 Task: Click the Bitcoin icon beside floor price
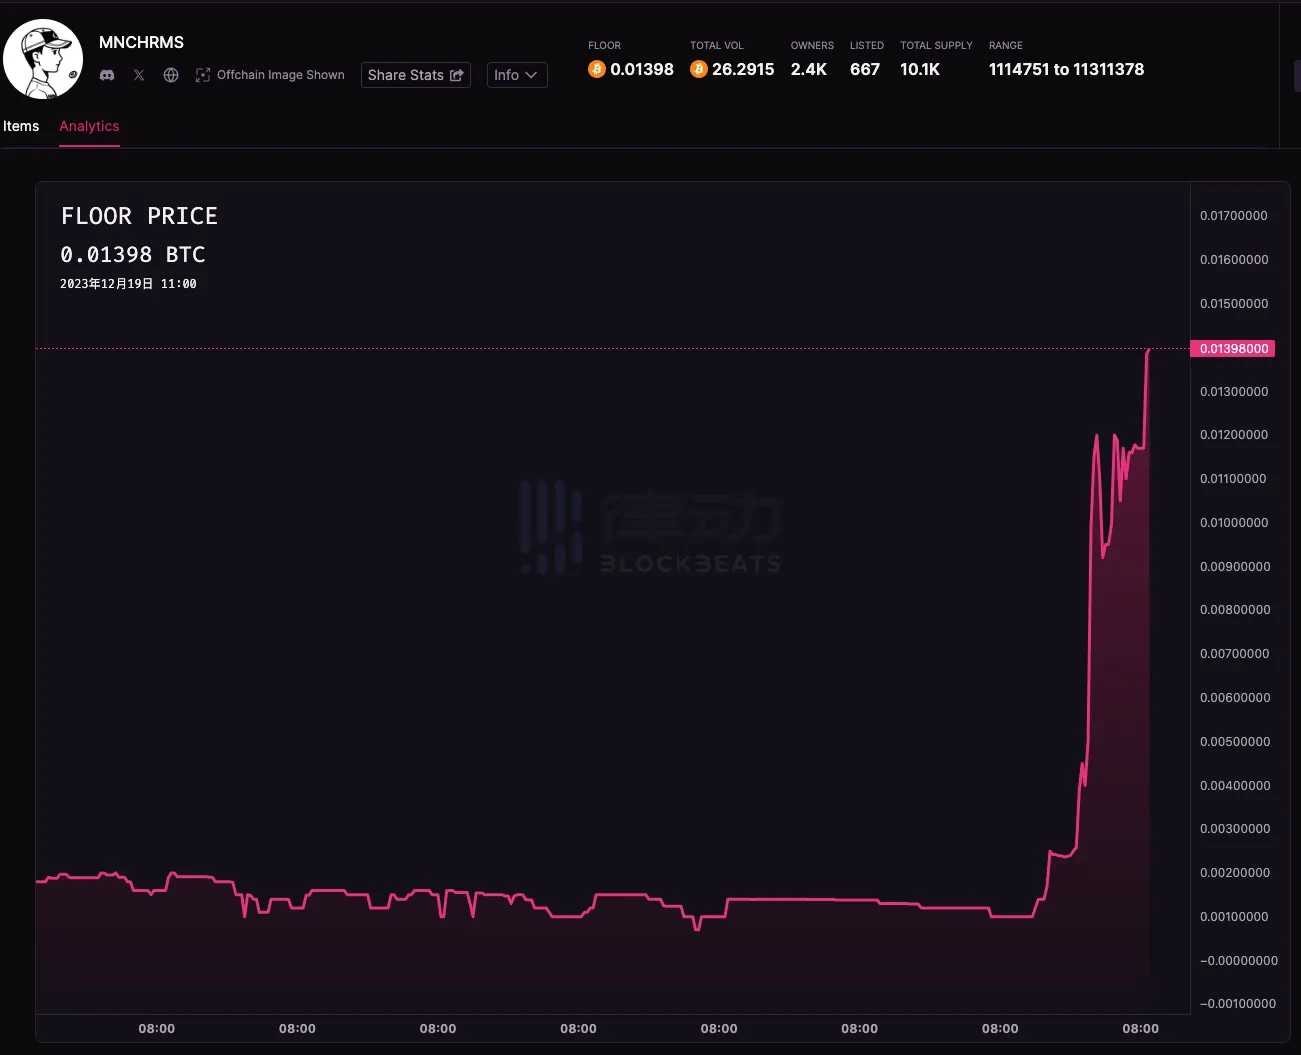pos(597,69)
